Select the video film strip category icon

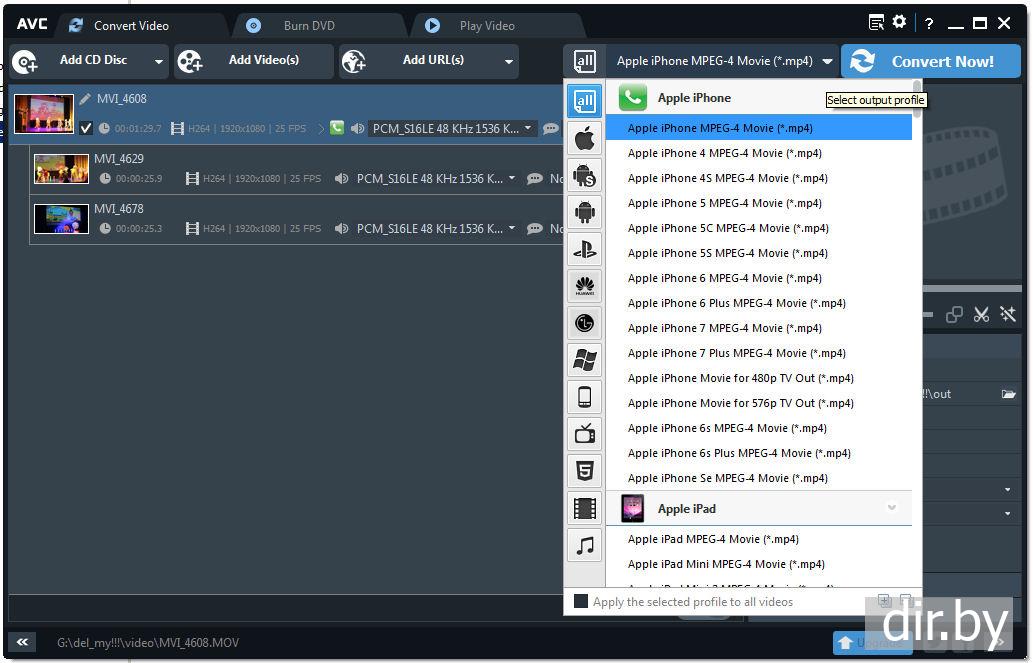pyautogui.click(x=585, y=508)
